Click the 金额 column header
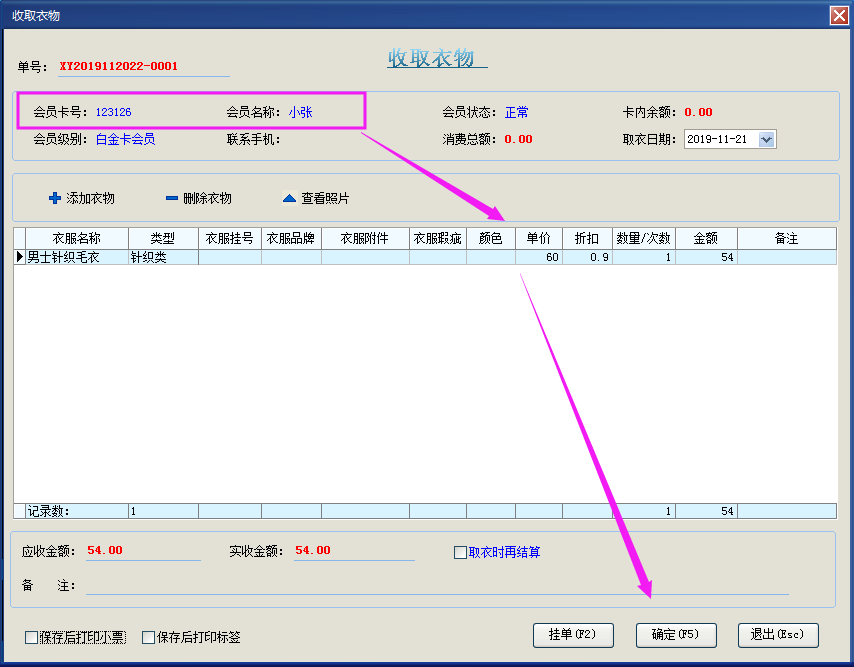This screenshot has width=854, height=667. coord(706,239)
